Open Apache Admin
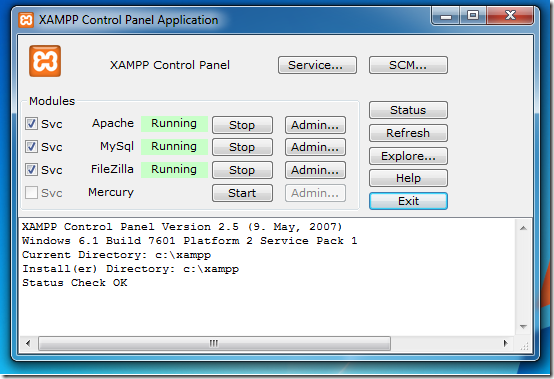The width and height of the screenshot is (554, 379). 315,125
